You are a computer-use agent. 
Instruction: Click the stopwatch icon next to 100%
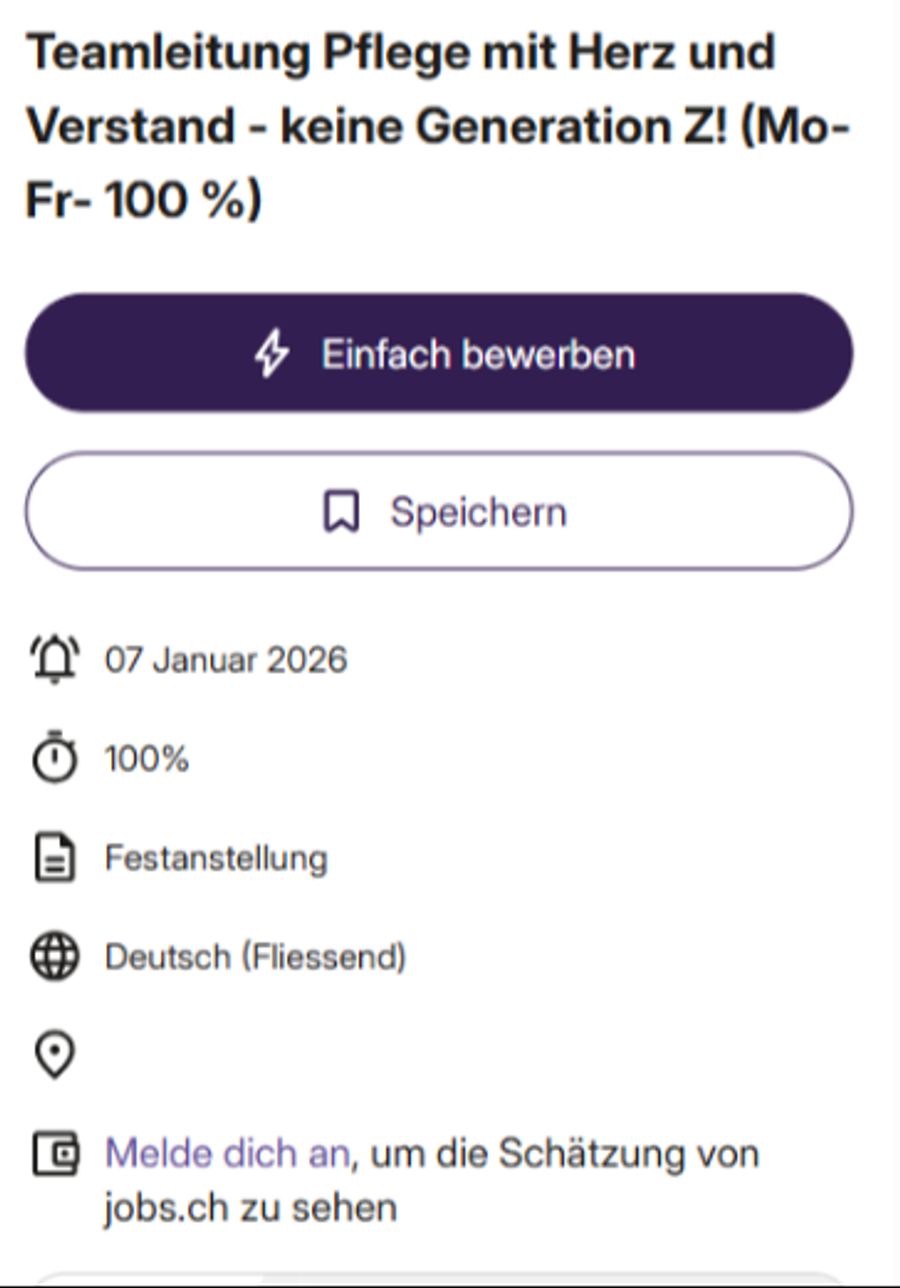54,758
